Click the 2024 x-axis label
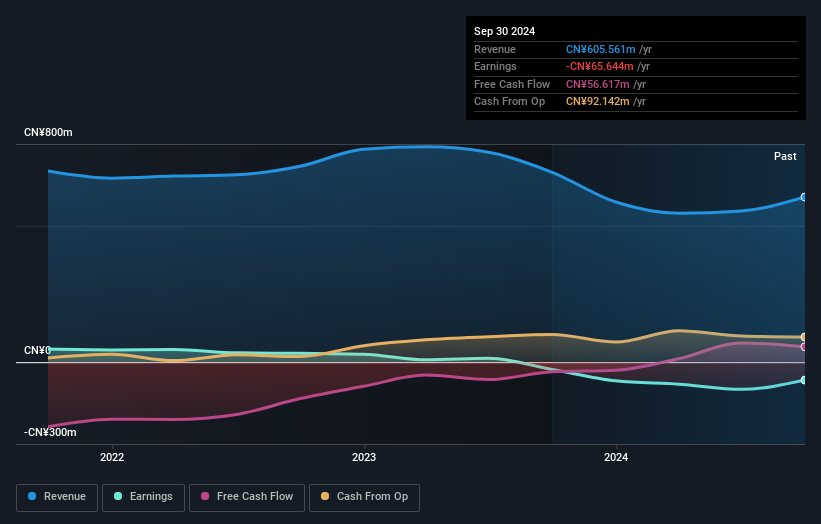Image resolution: width=821 pixels, height=524 pixels. tap(616, 457)
